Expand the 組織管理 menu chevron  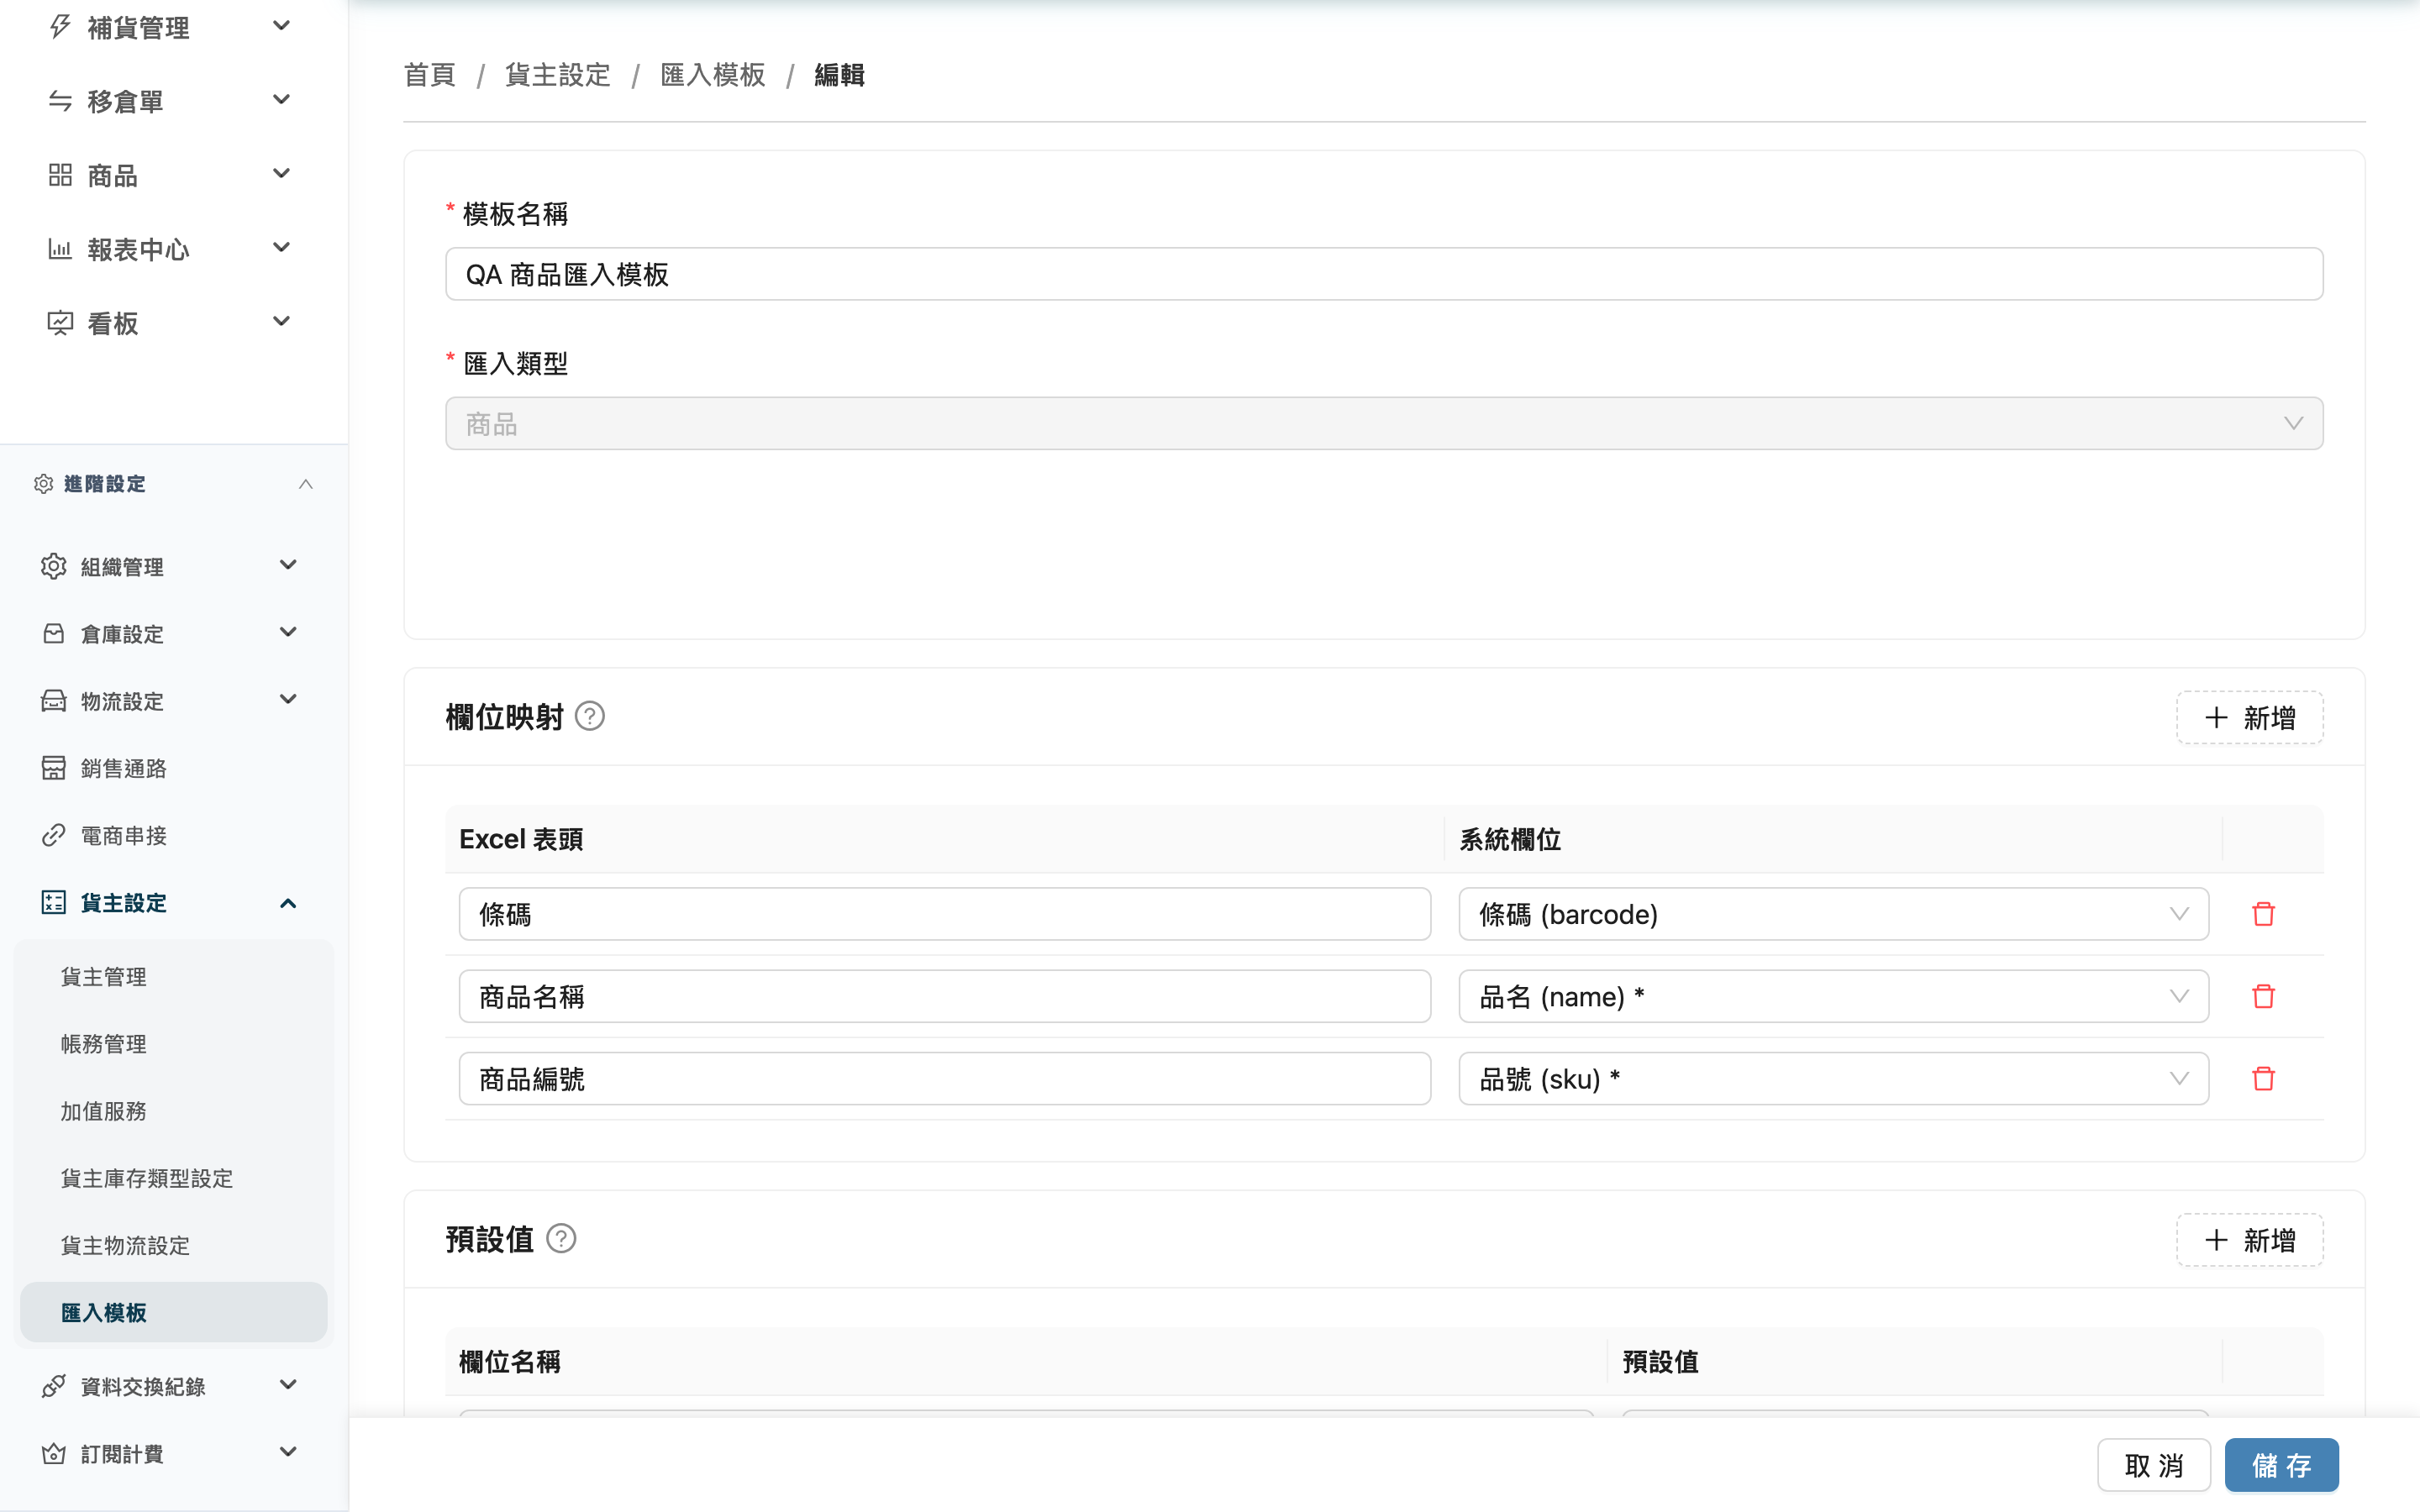(x=288, y=565)
